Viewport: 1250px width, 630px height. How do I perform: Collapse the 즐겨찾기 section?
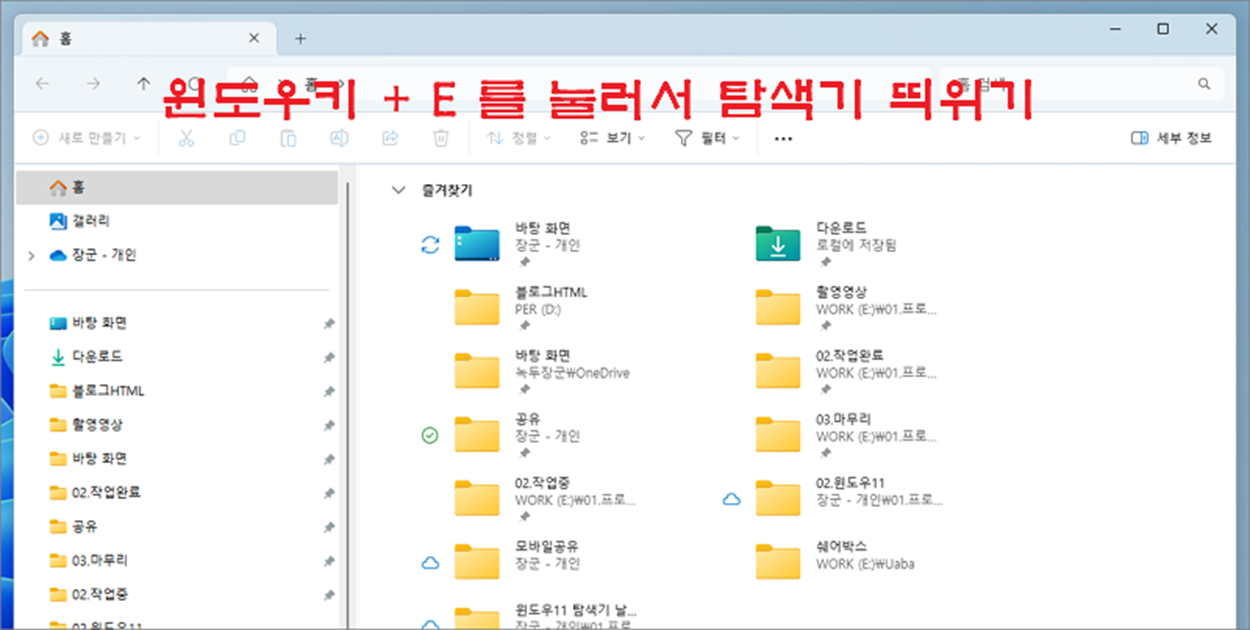(399, 189)
